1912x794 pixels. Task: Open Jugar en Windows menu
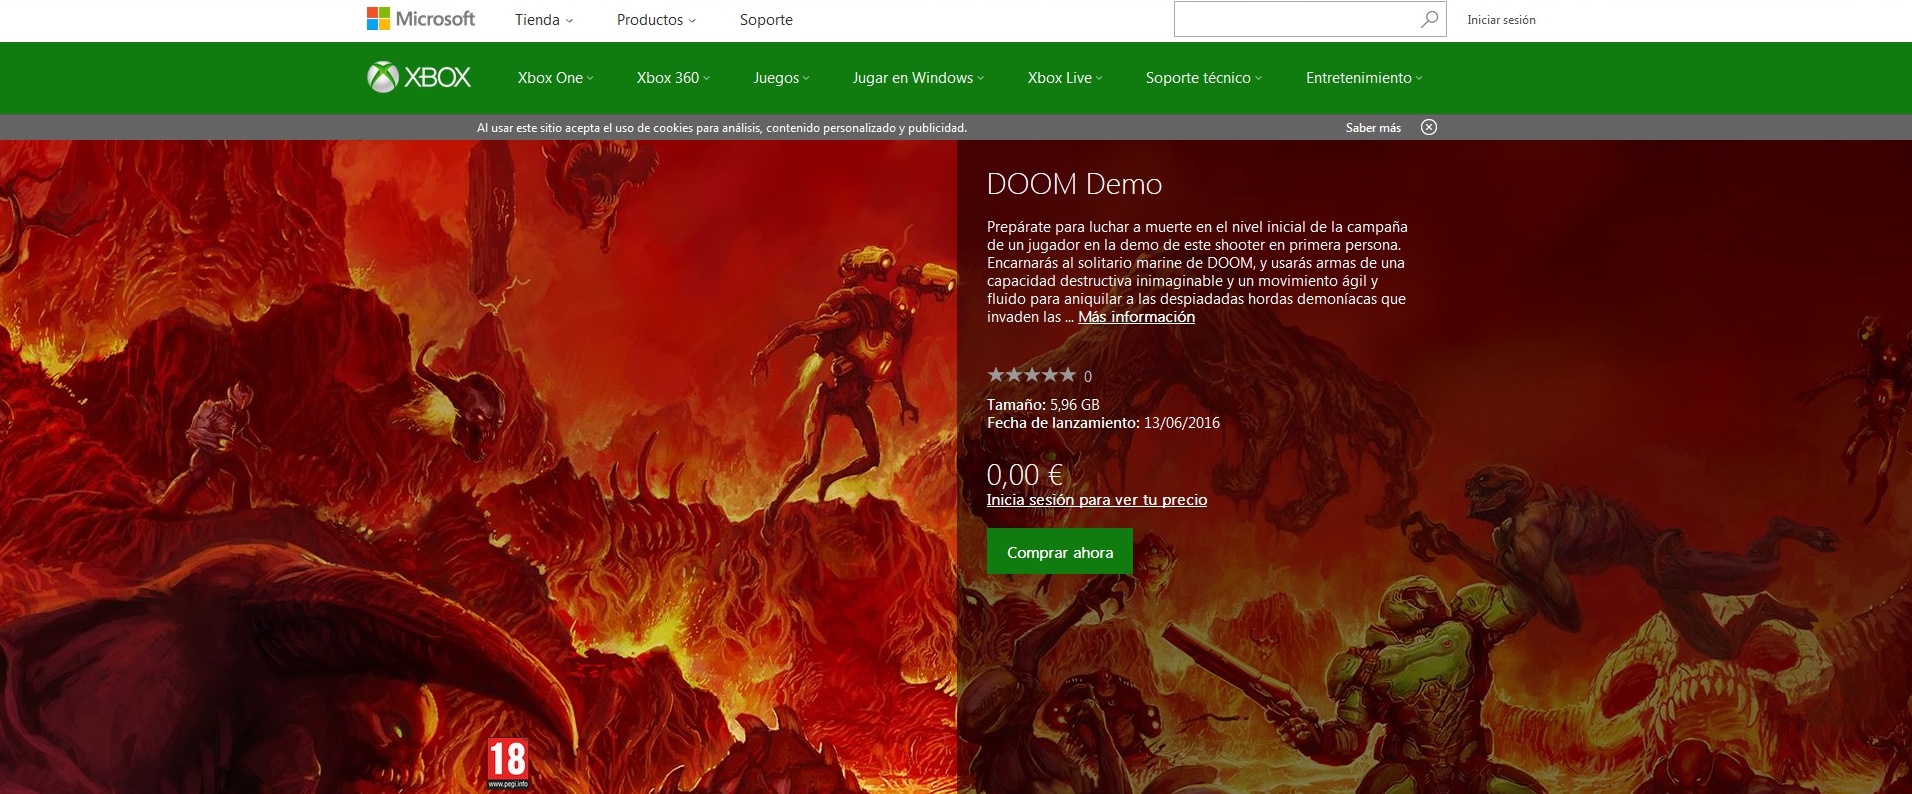[x=918, y=78]
